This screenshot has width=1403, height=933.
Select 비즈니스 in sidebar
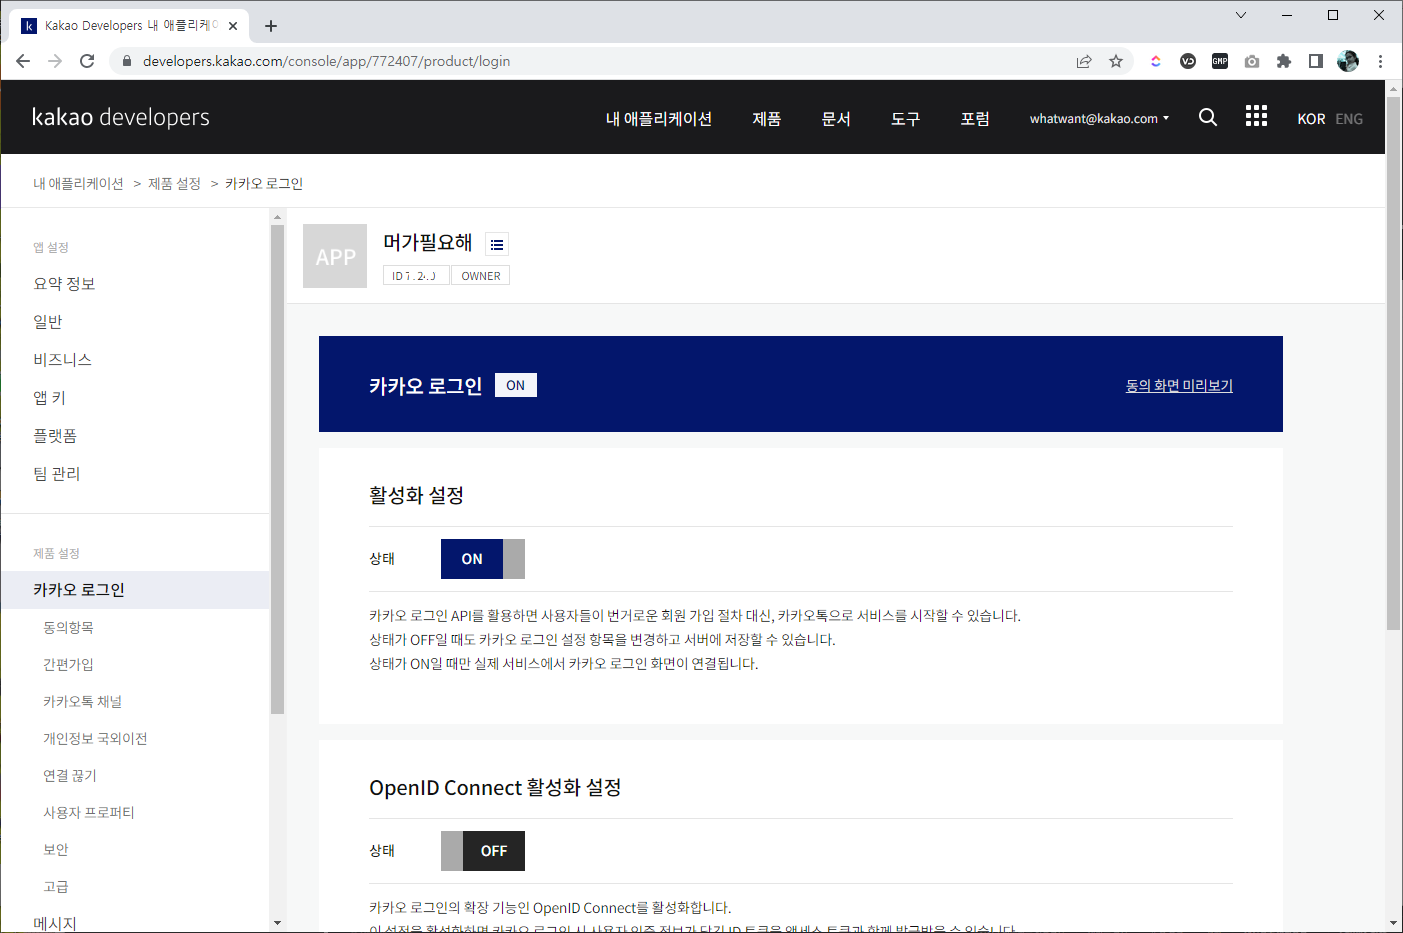click(62, 359)
